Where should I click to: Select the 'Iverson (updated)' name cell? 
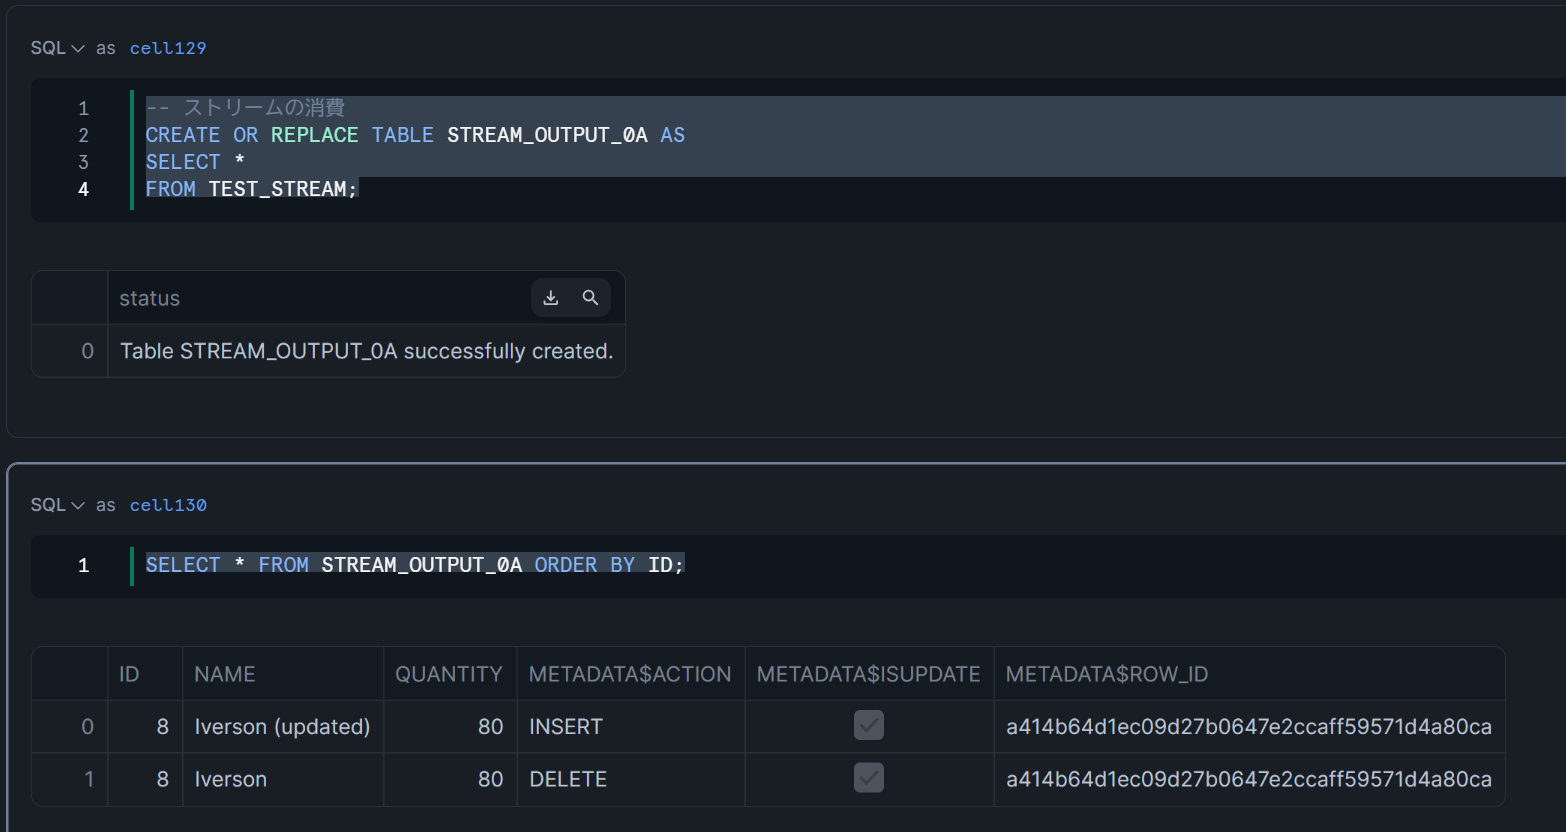tap(283, 726)
